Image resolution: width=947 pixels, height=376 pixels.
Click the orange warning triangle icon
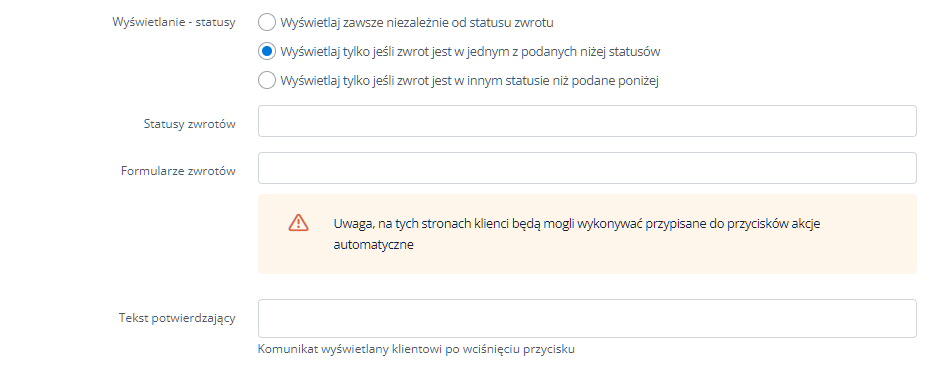[298, 223]
